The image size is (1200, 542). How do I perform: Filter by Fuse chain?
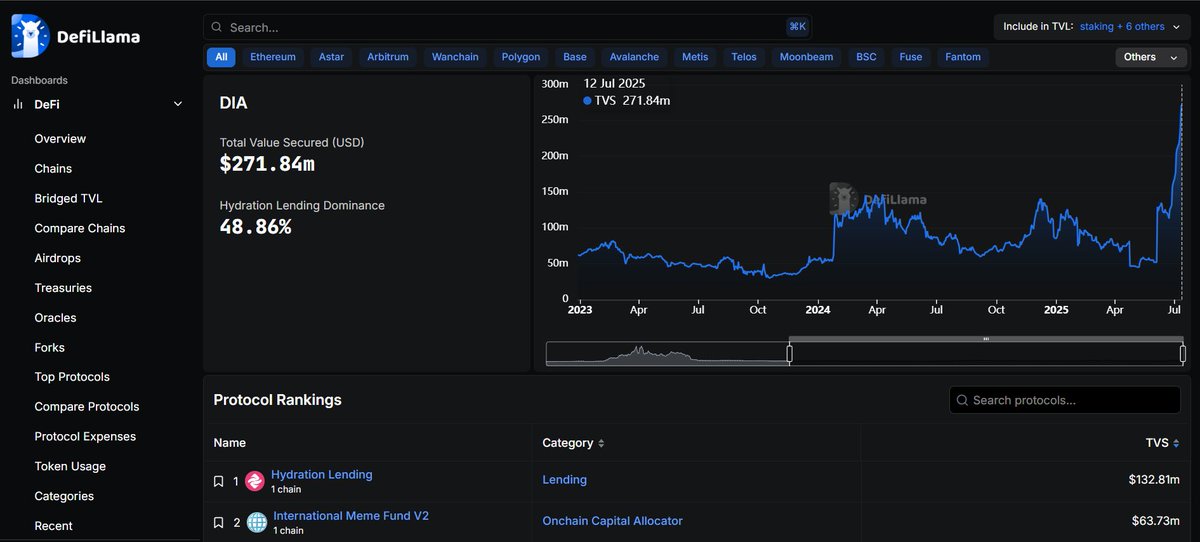coord(911,57)
